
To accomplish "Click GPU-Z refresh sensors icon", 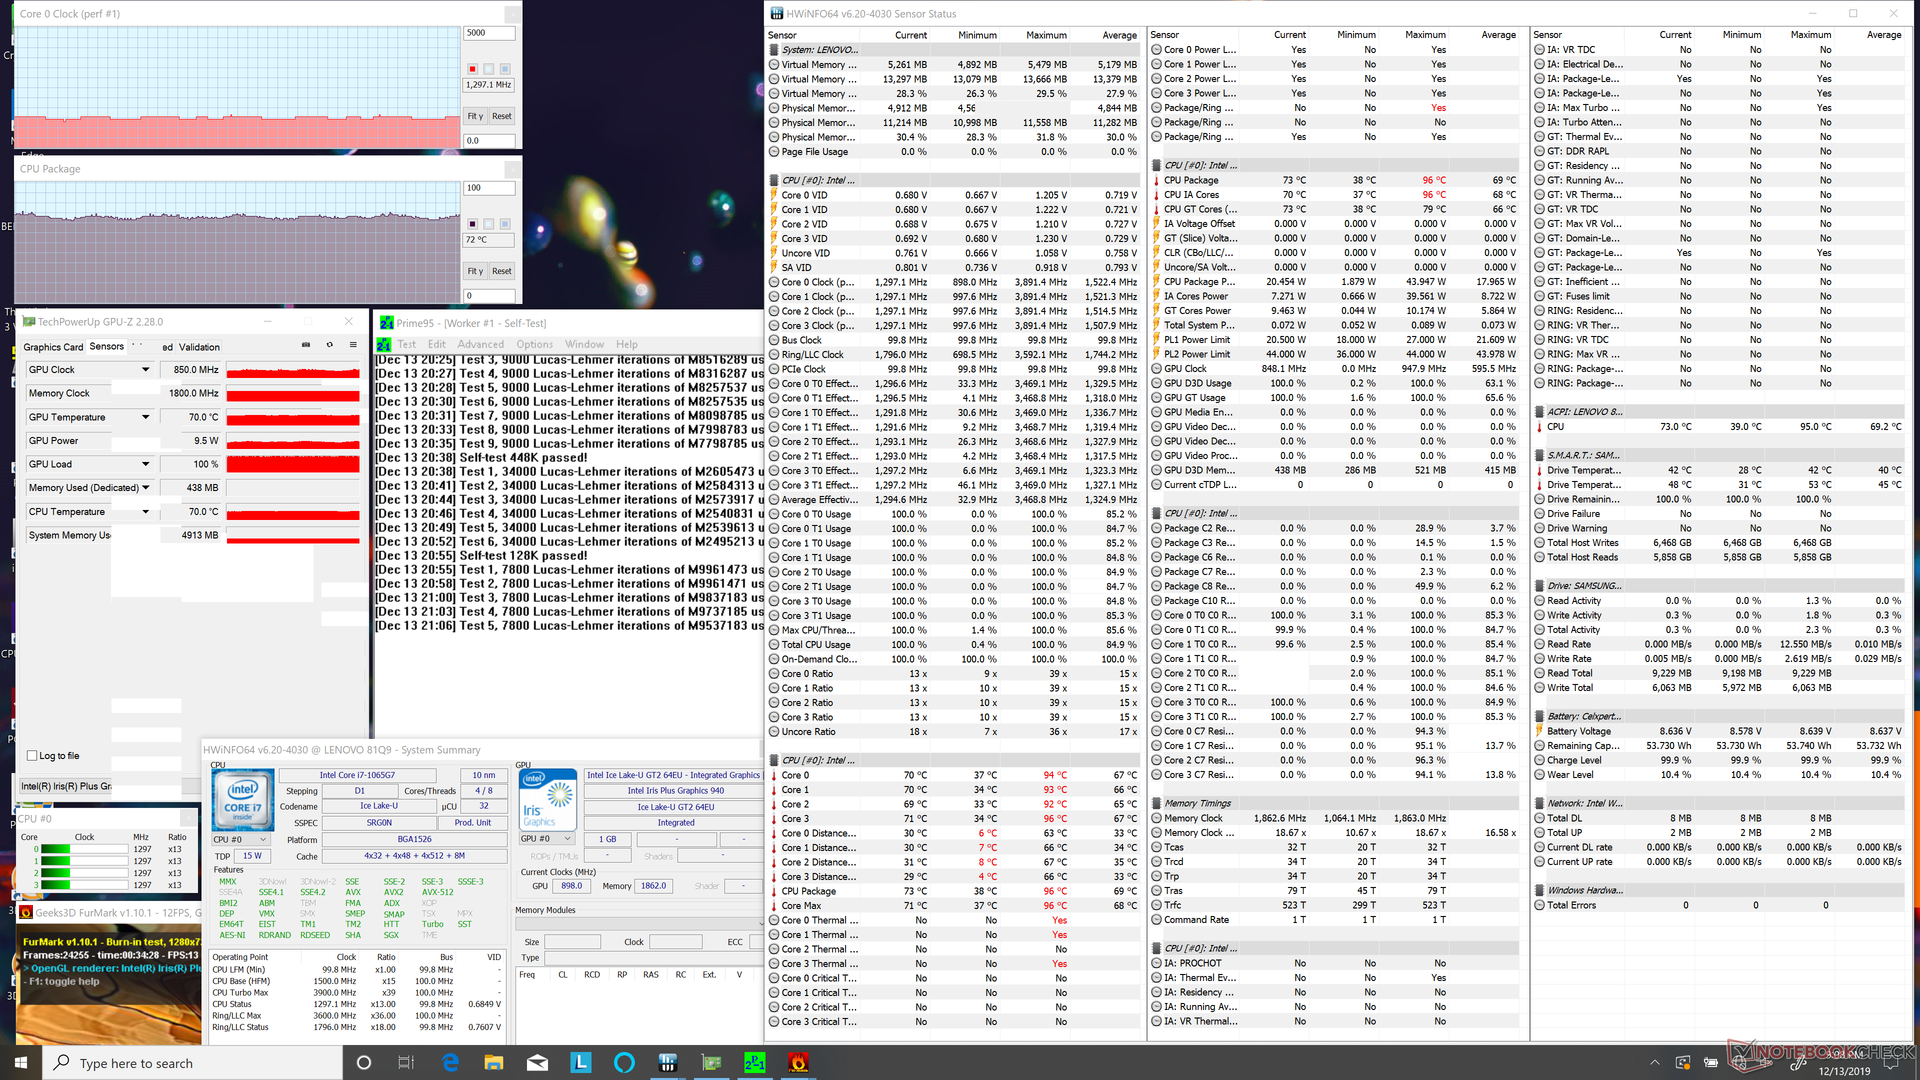I will (329, 345).
